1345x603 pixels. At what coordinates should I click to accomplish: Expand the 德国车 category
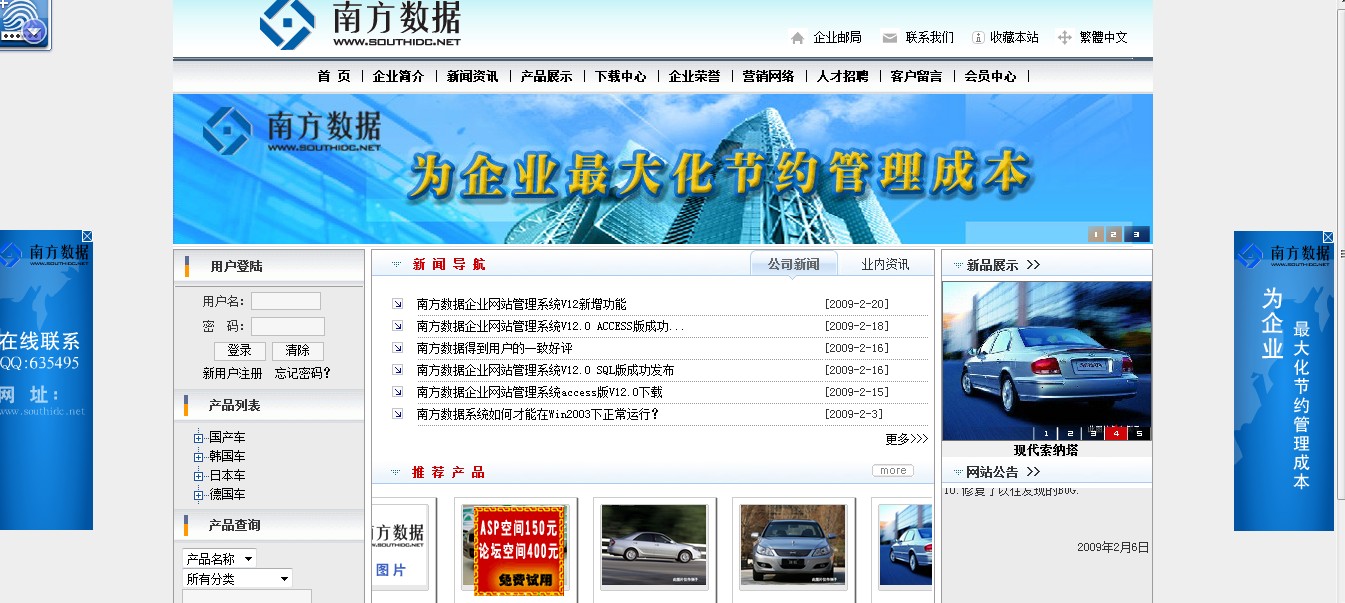click(199, 495)
